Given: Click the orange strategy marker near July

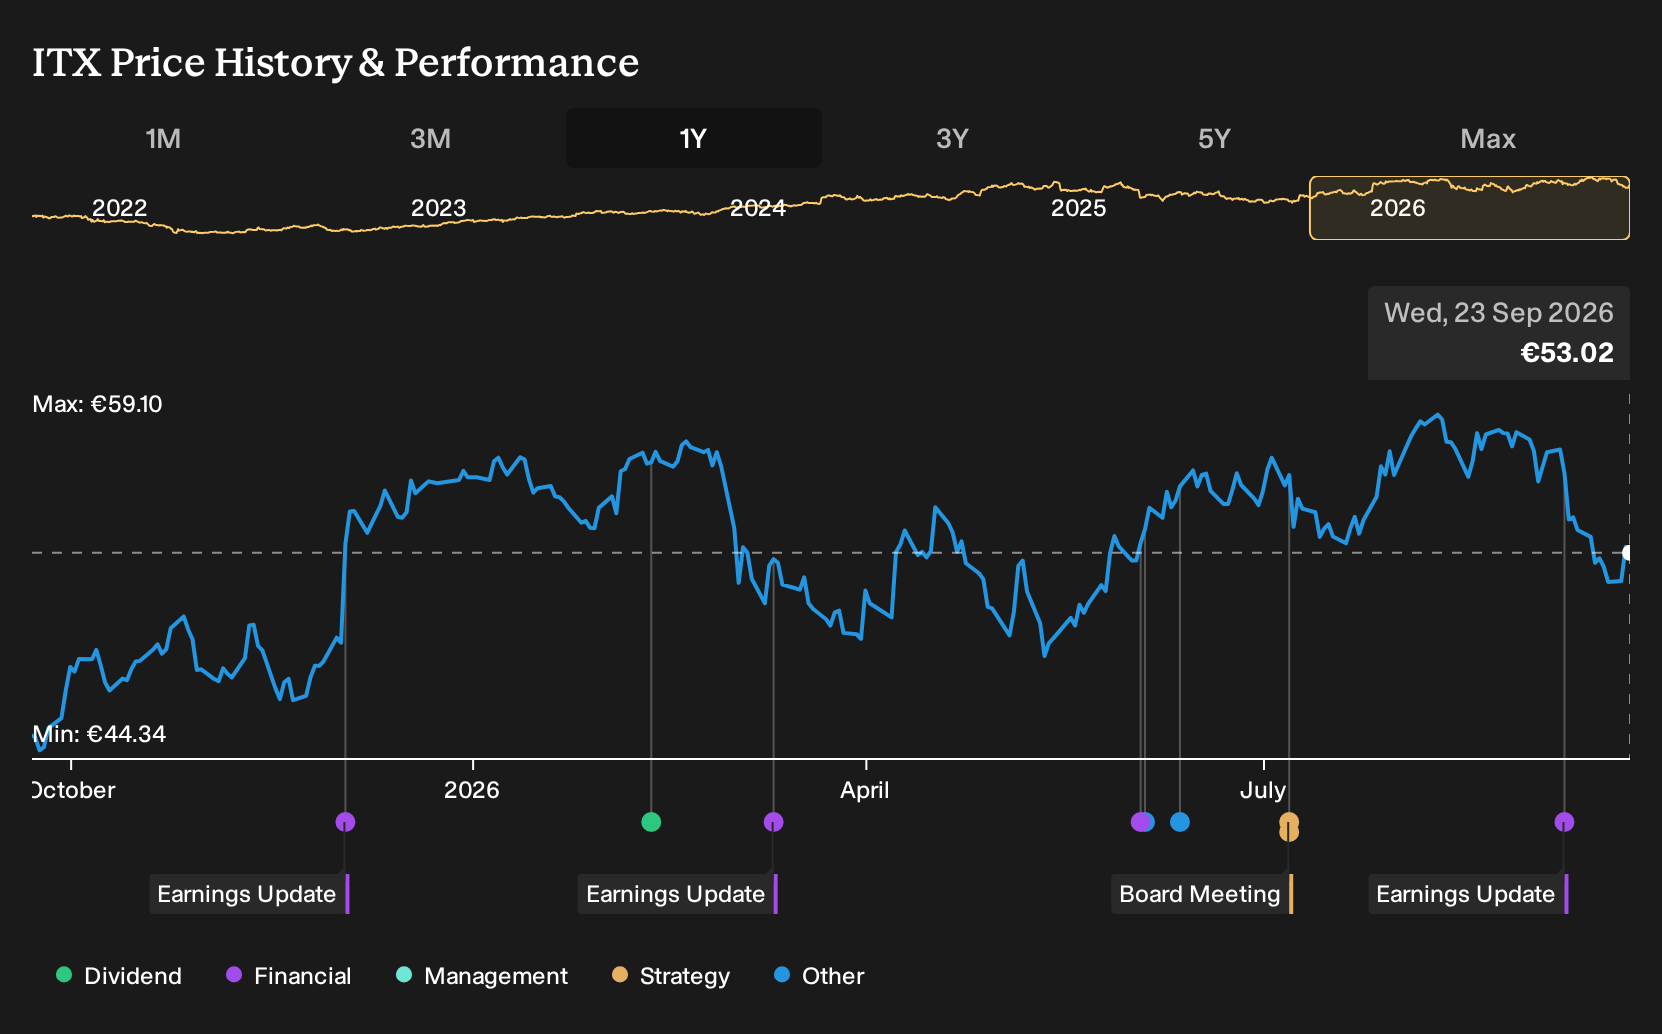Looking at the screenshot, I should pyautogui.click(x=1289, y=826).
